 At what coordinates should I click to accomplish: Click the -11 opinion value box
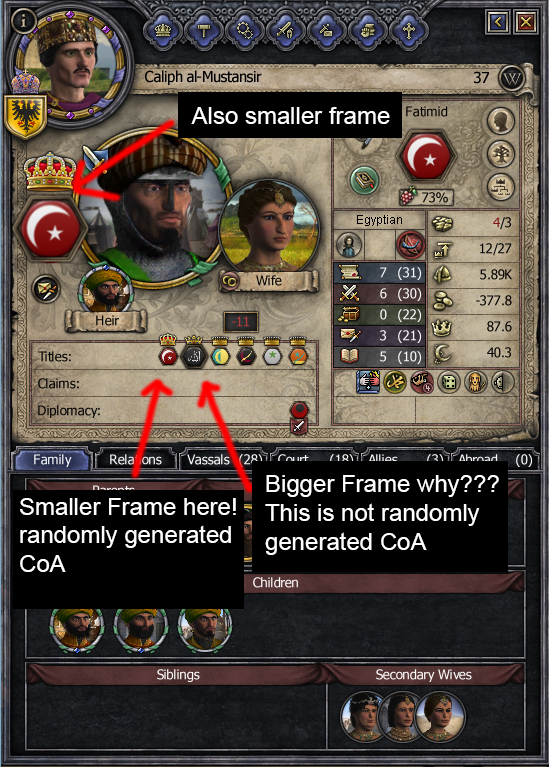point(240,321)
